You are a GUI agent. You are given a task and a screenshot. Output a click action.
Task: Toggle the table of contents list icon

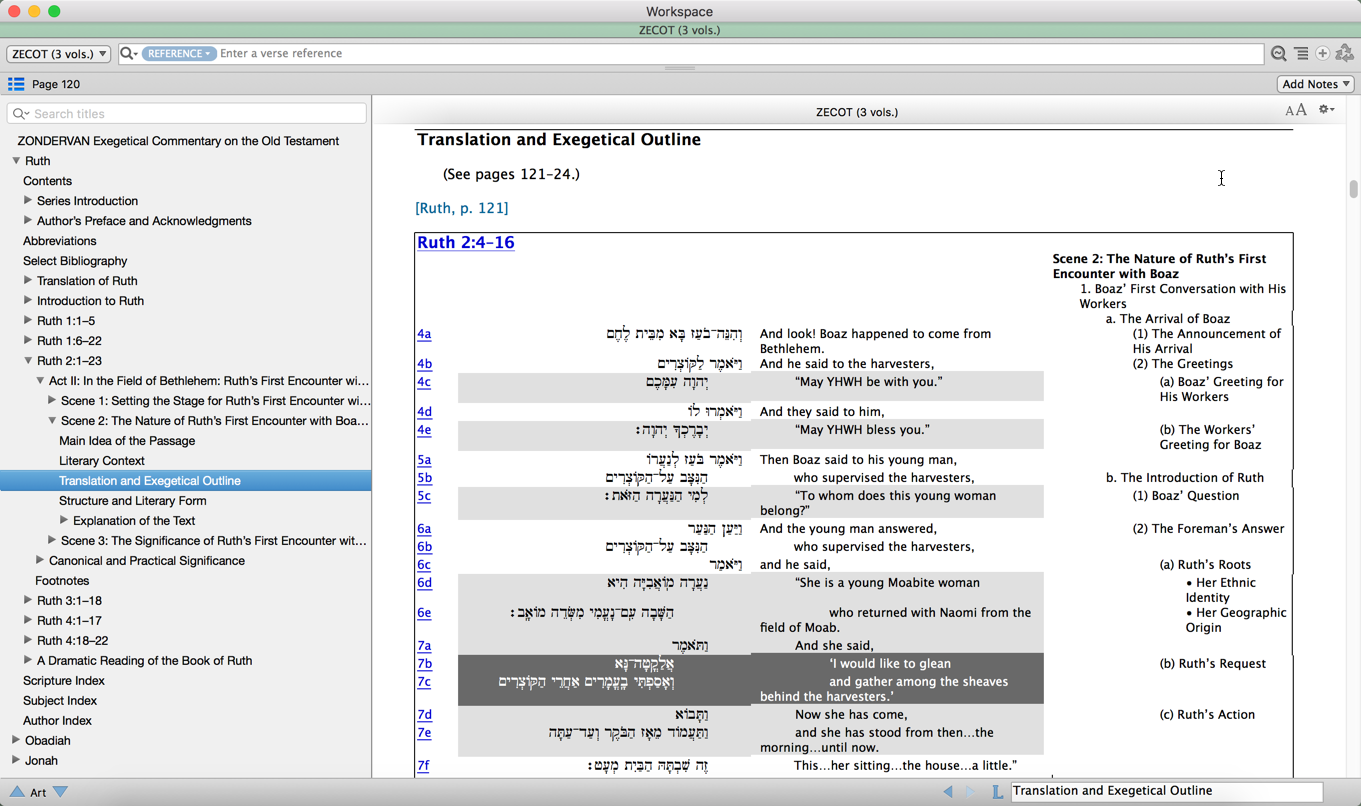(x=16, y=84)
